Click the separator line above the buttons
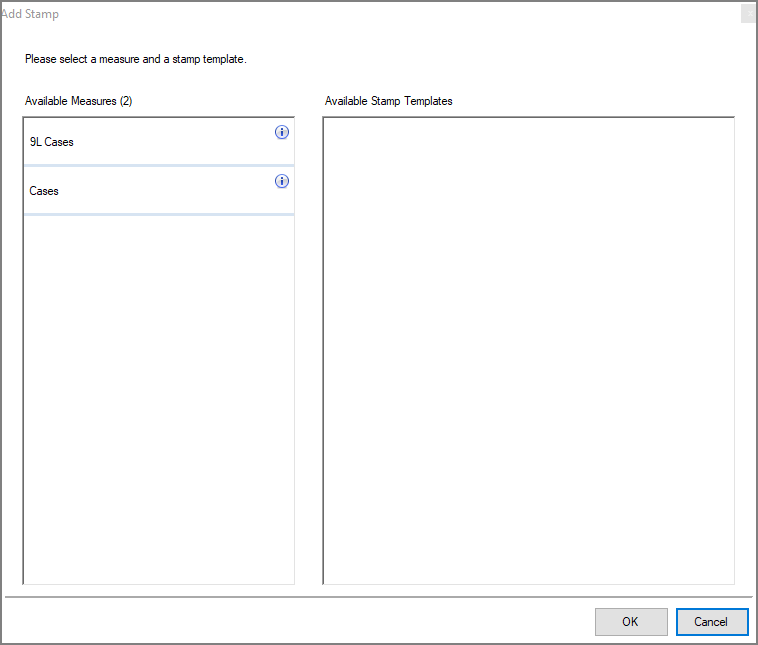This screenshot has height=645, width=758. [379, 597]
